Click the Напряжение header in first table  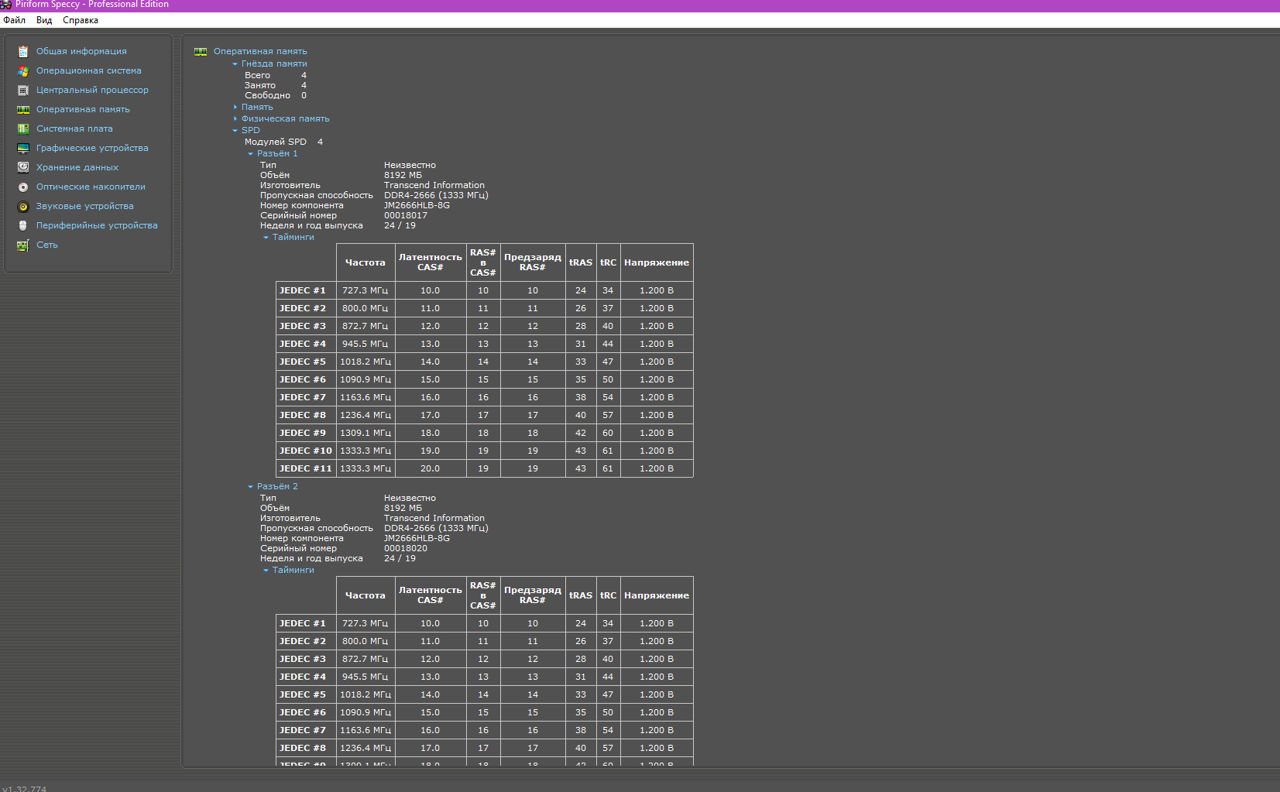point(656,263)
